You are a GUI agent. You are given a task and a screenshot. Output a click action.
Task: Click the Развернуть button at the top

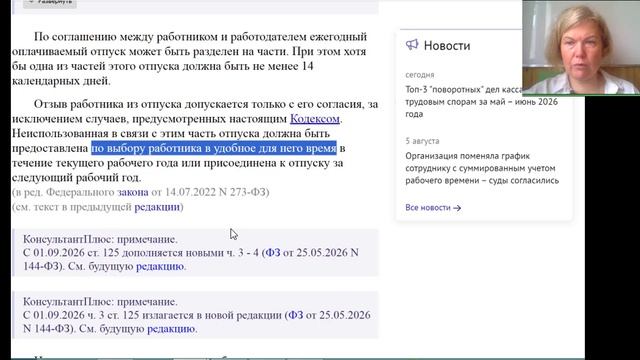tap(50, 2)
